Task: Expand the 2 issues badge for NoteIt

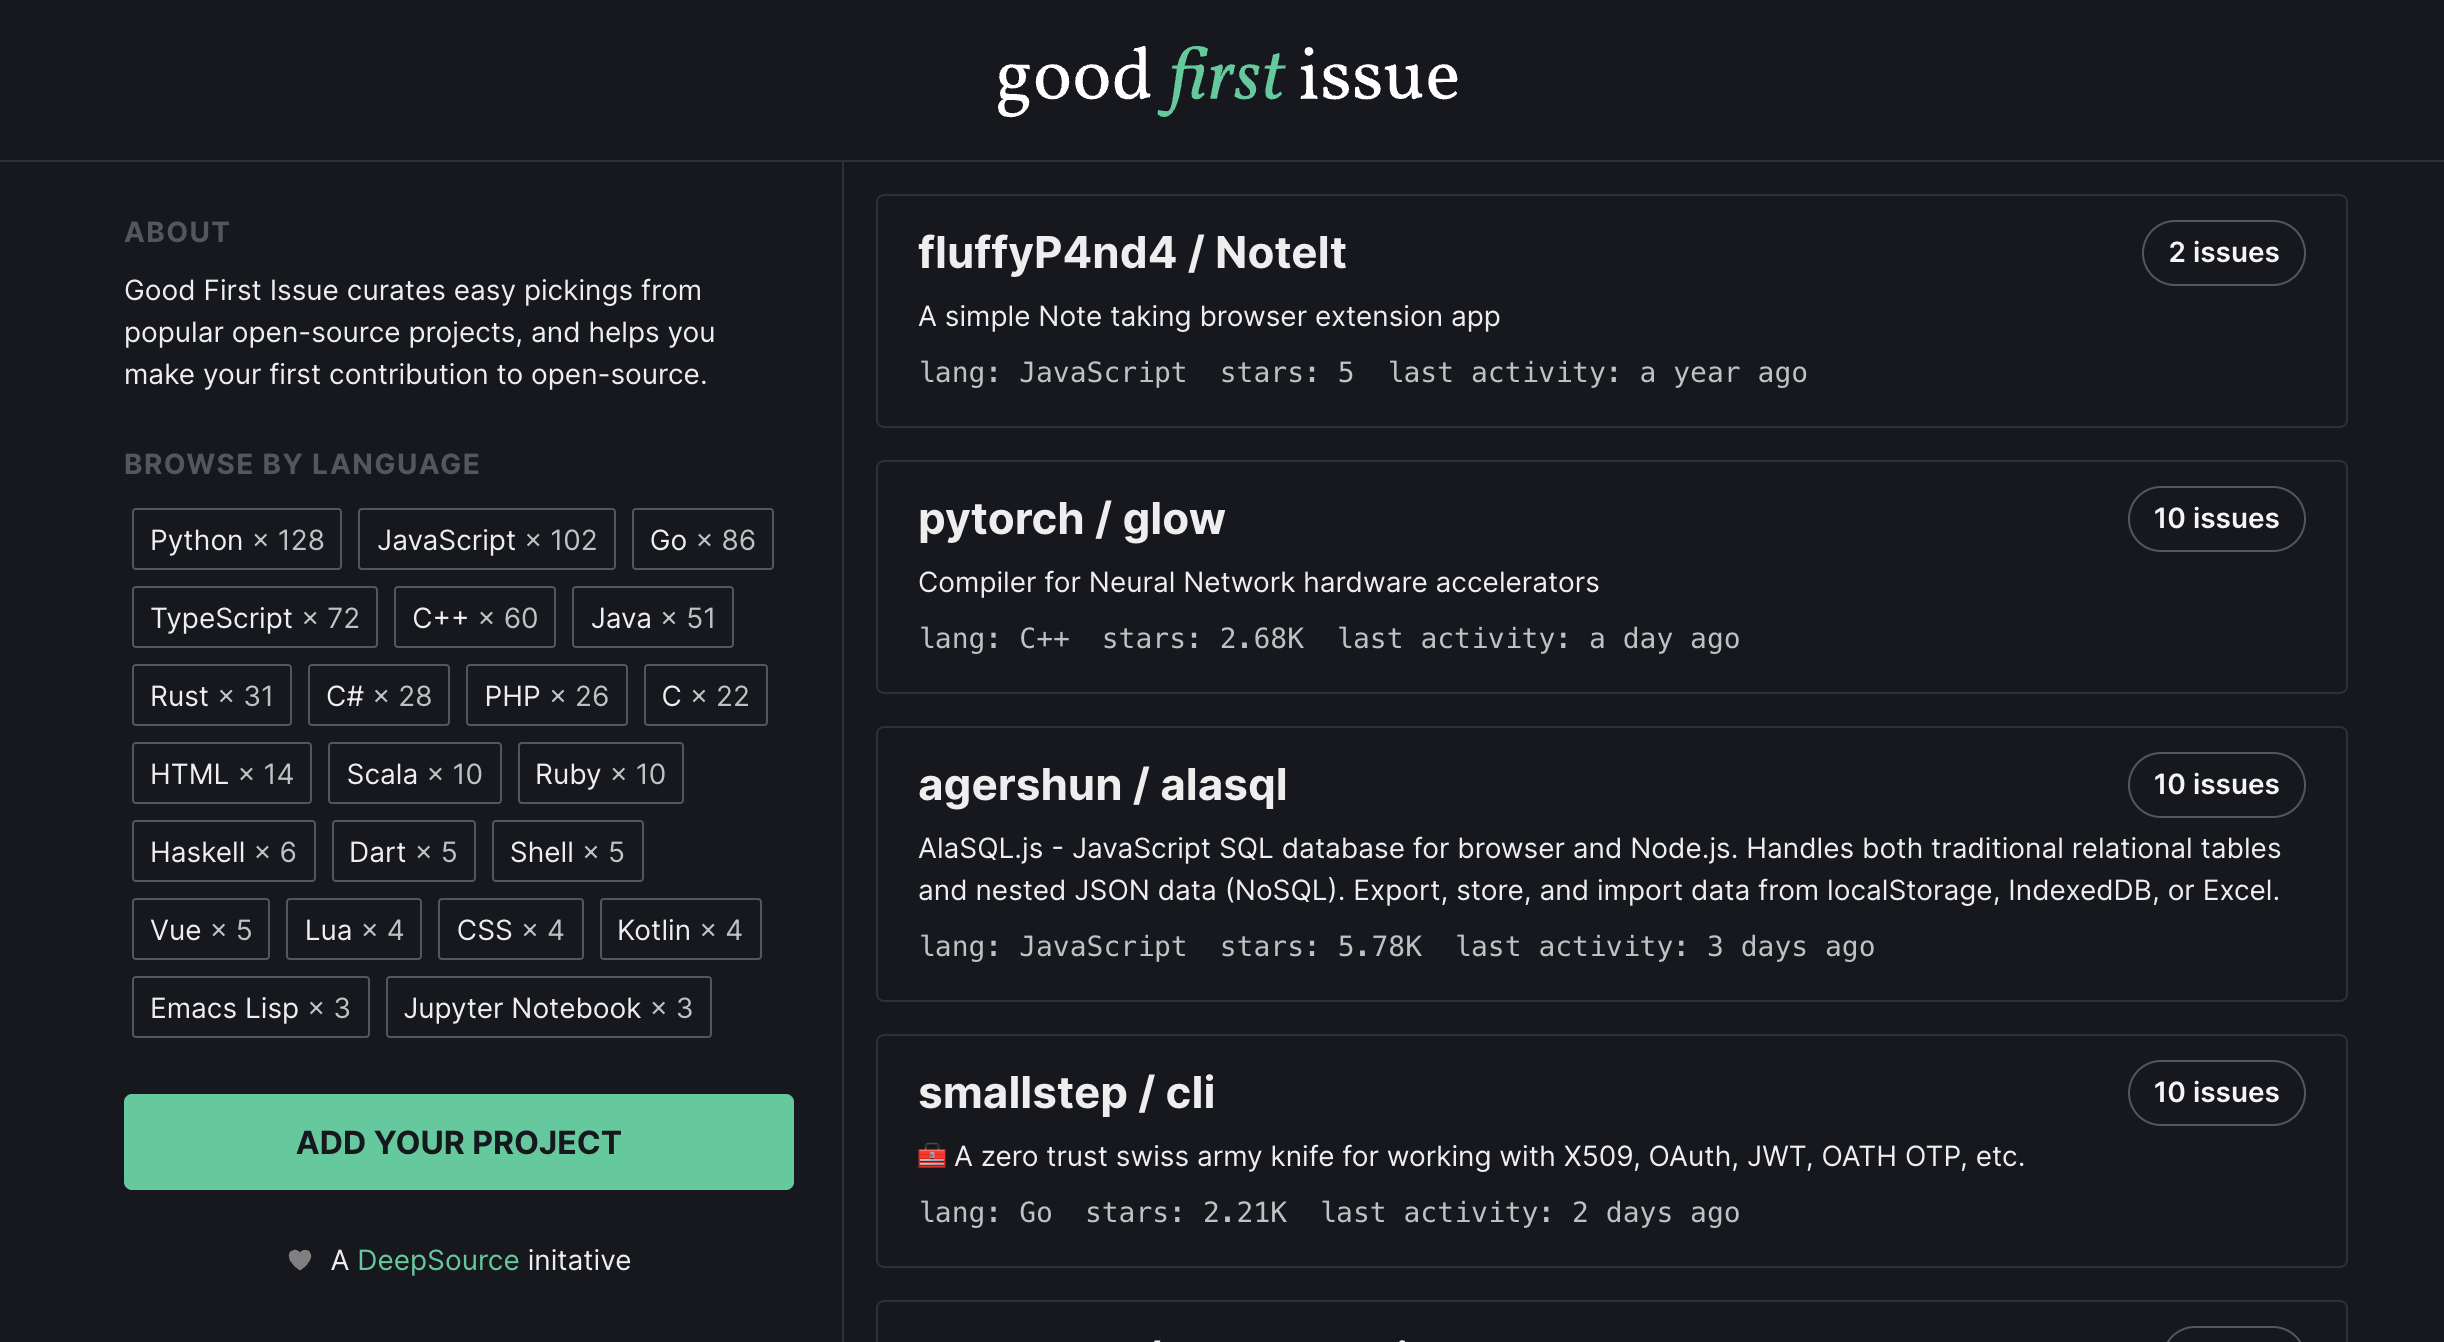Action: (2223, 253)
